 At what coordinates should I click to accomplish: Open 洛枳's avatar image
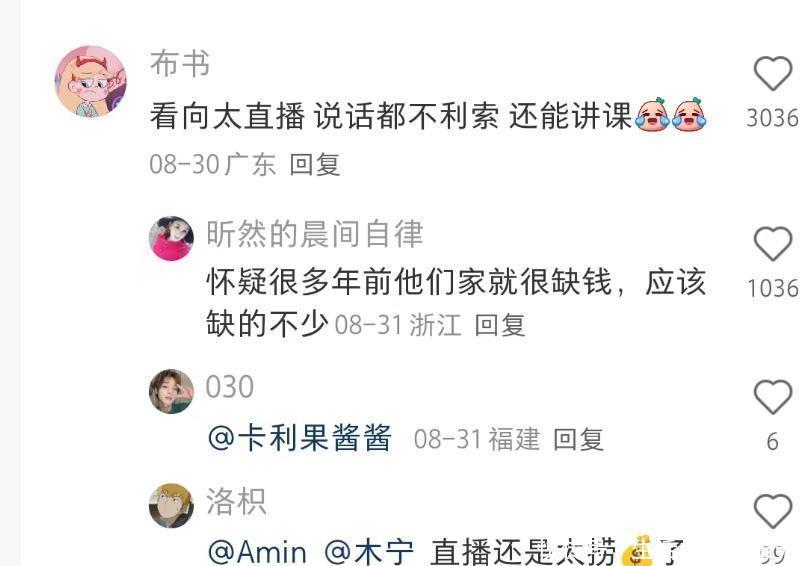tap(171, 506)
